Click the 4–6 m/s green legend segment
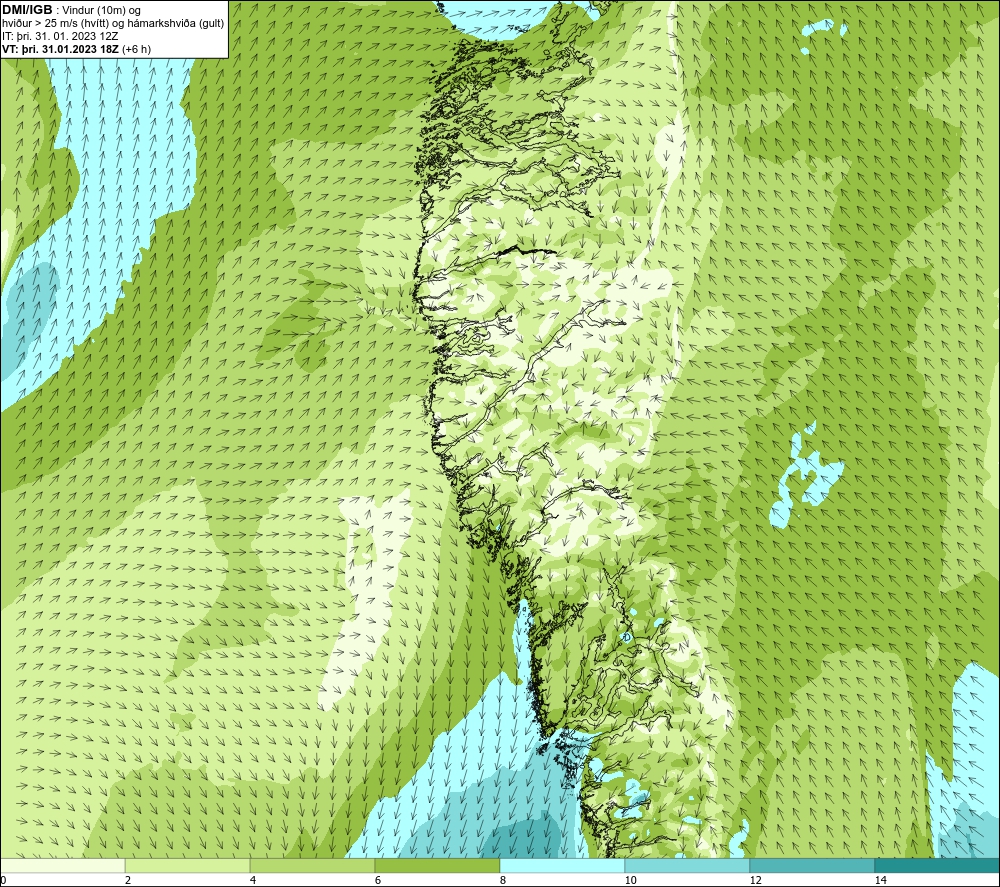Screen dimensions: 1000x887 click(312, 865)
